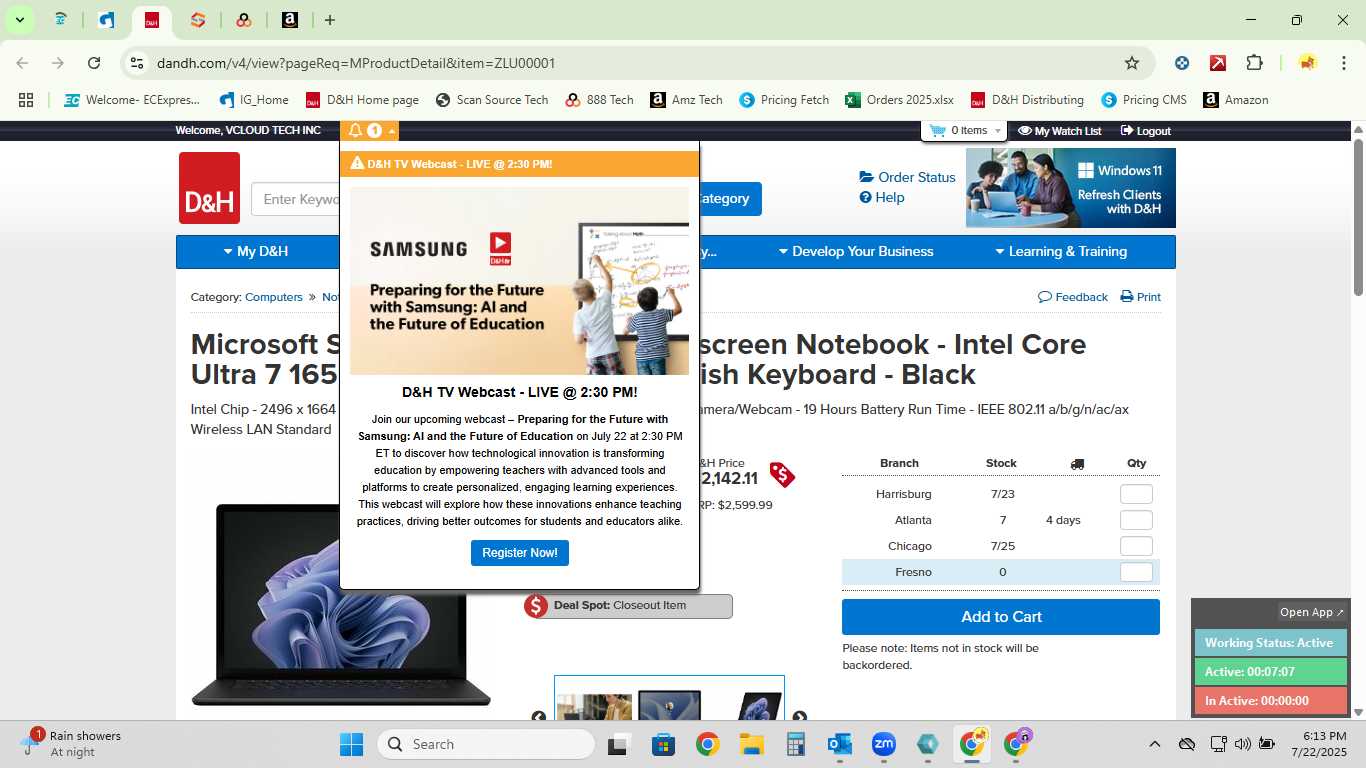
Task: Click Working Status: Active bar
Action: click(1270, 643)
